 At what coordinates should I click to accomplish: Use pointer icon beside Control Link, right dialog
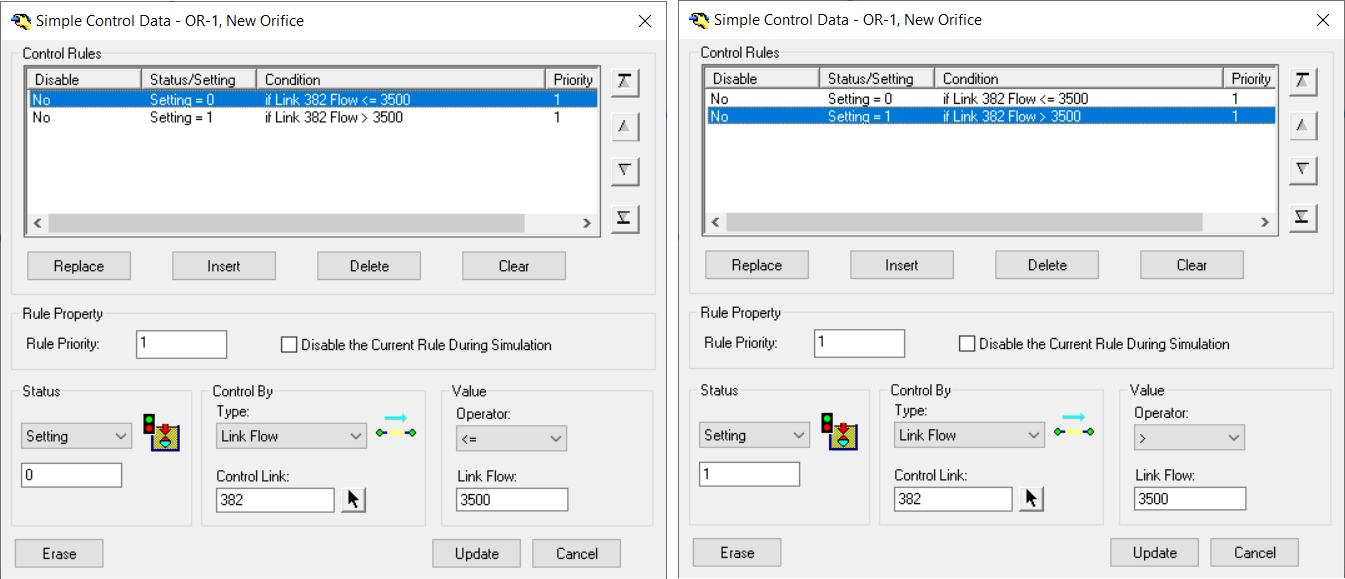[1031, 498]
